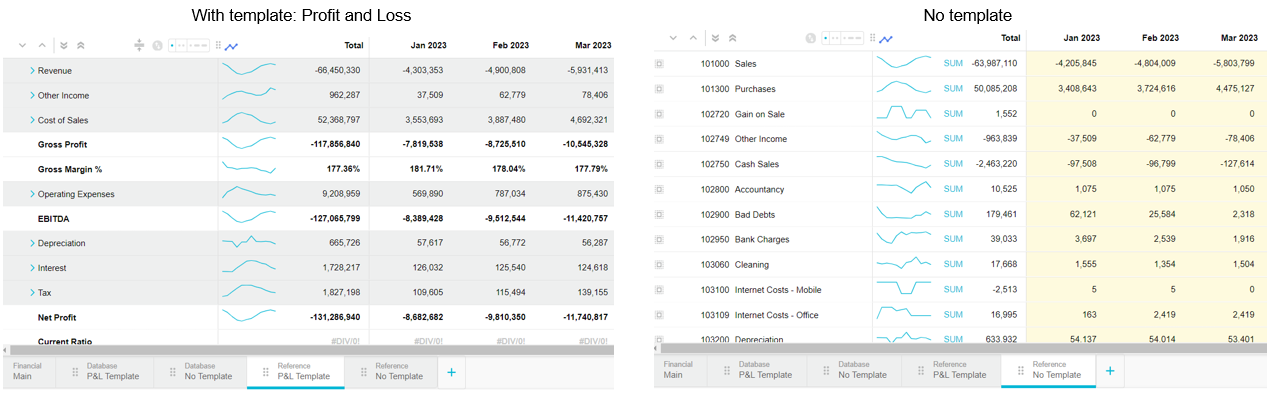The image size is (1281, 394).
Task: Click the expand-all double chevron down in left panel
Action: point(64,45)
